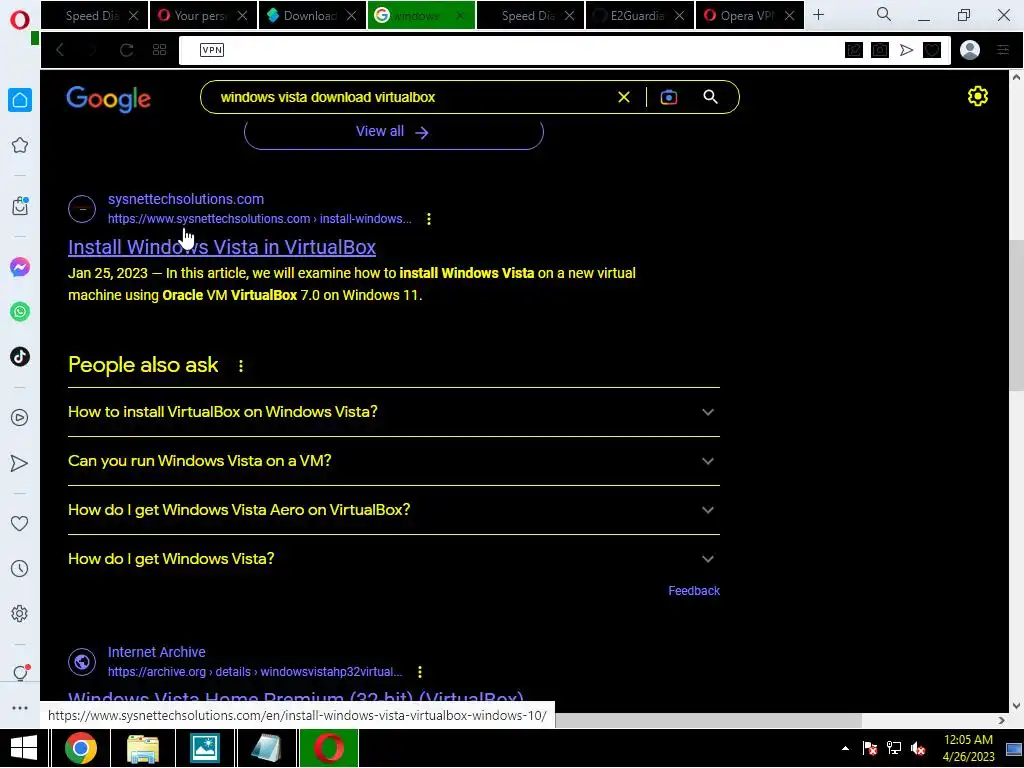This screenshot has height=768, width=1024.
Task: Open 'Windows Vista Home Premium (32-bit)' result
Action: click(296, 697)
